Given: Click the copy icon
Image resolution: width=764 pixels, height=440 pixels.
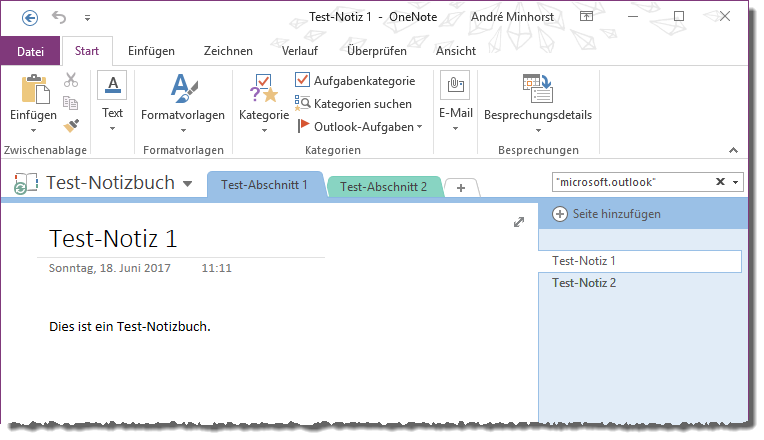Looking at the screenshot, I should click(71, 103).
